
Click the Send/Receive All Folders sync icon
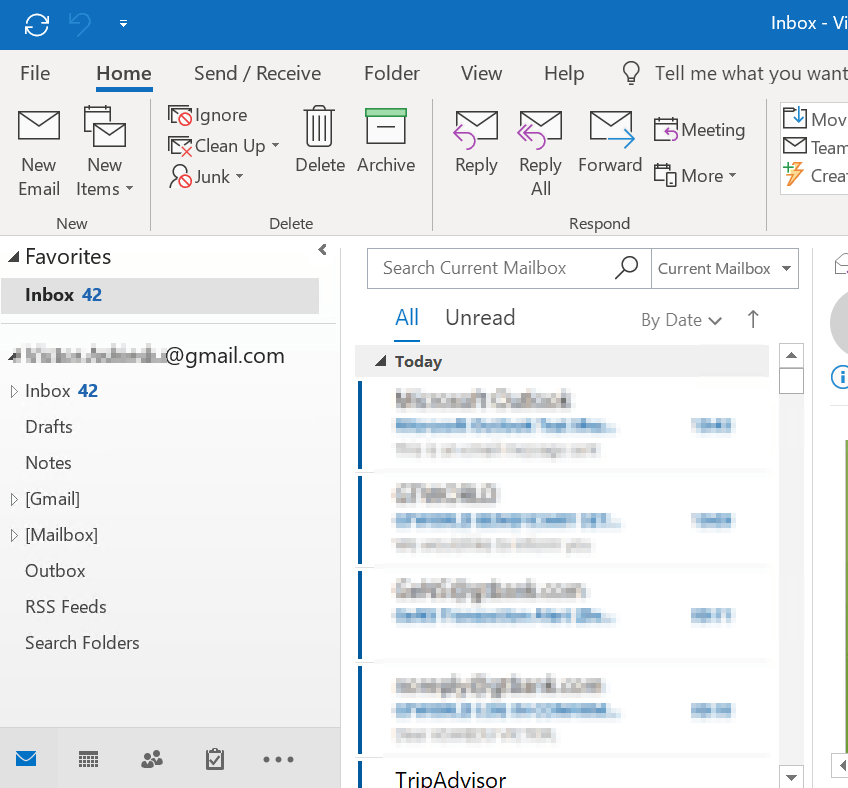pyautogui.click(x=37, y=24)
